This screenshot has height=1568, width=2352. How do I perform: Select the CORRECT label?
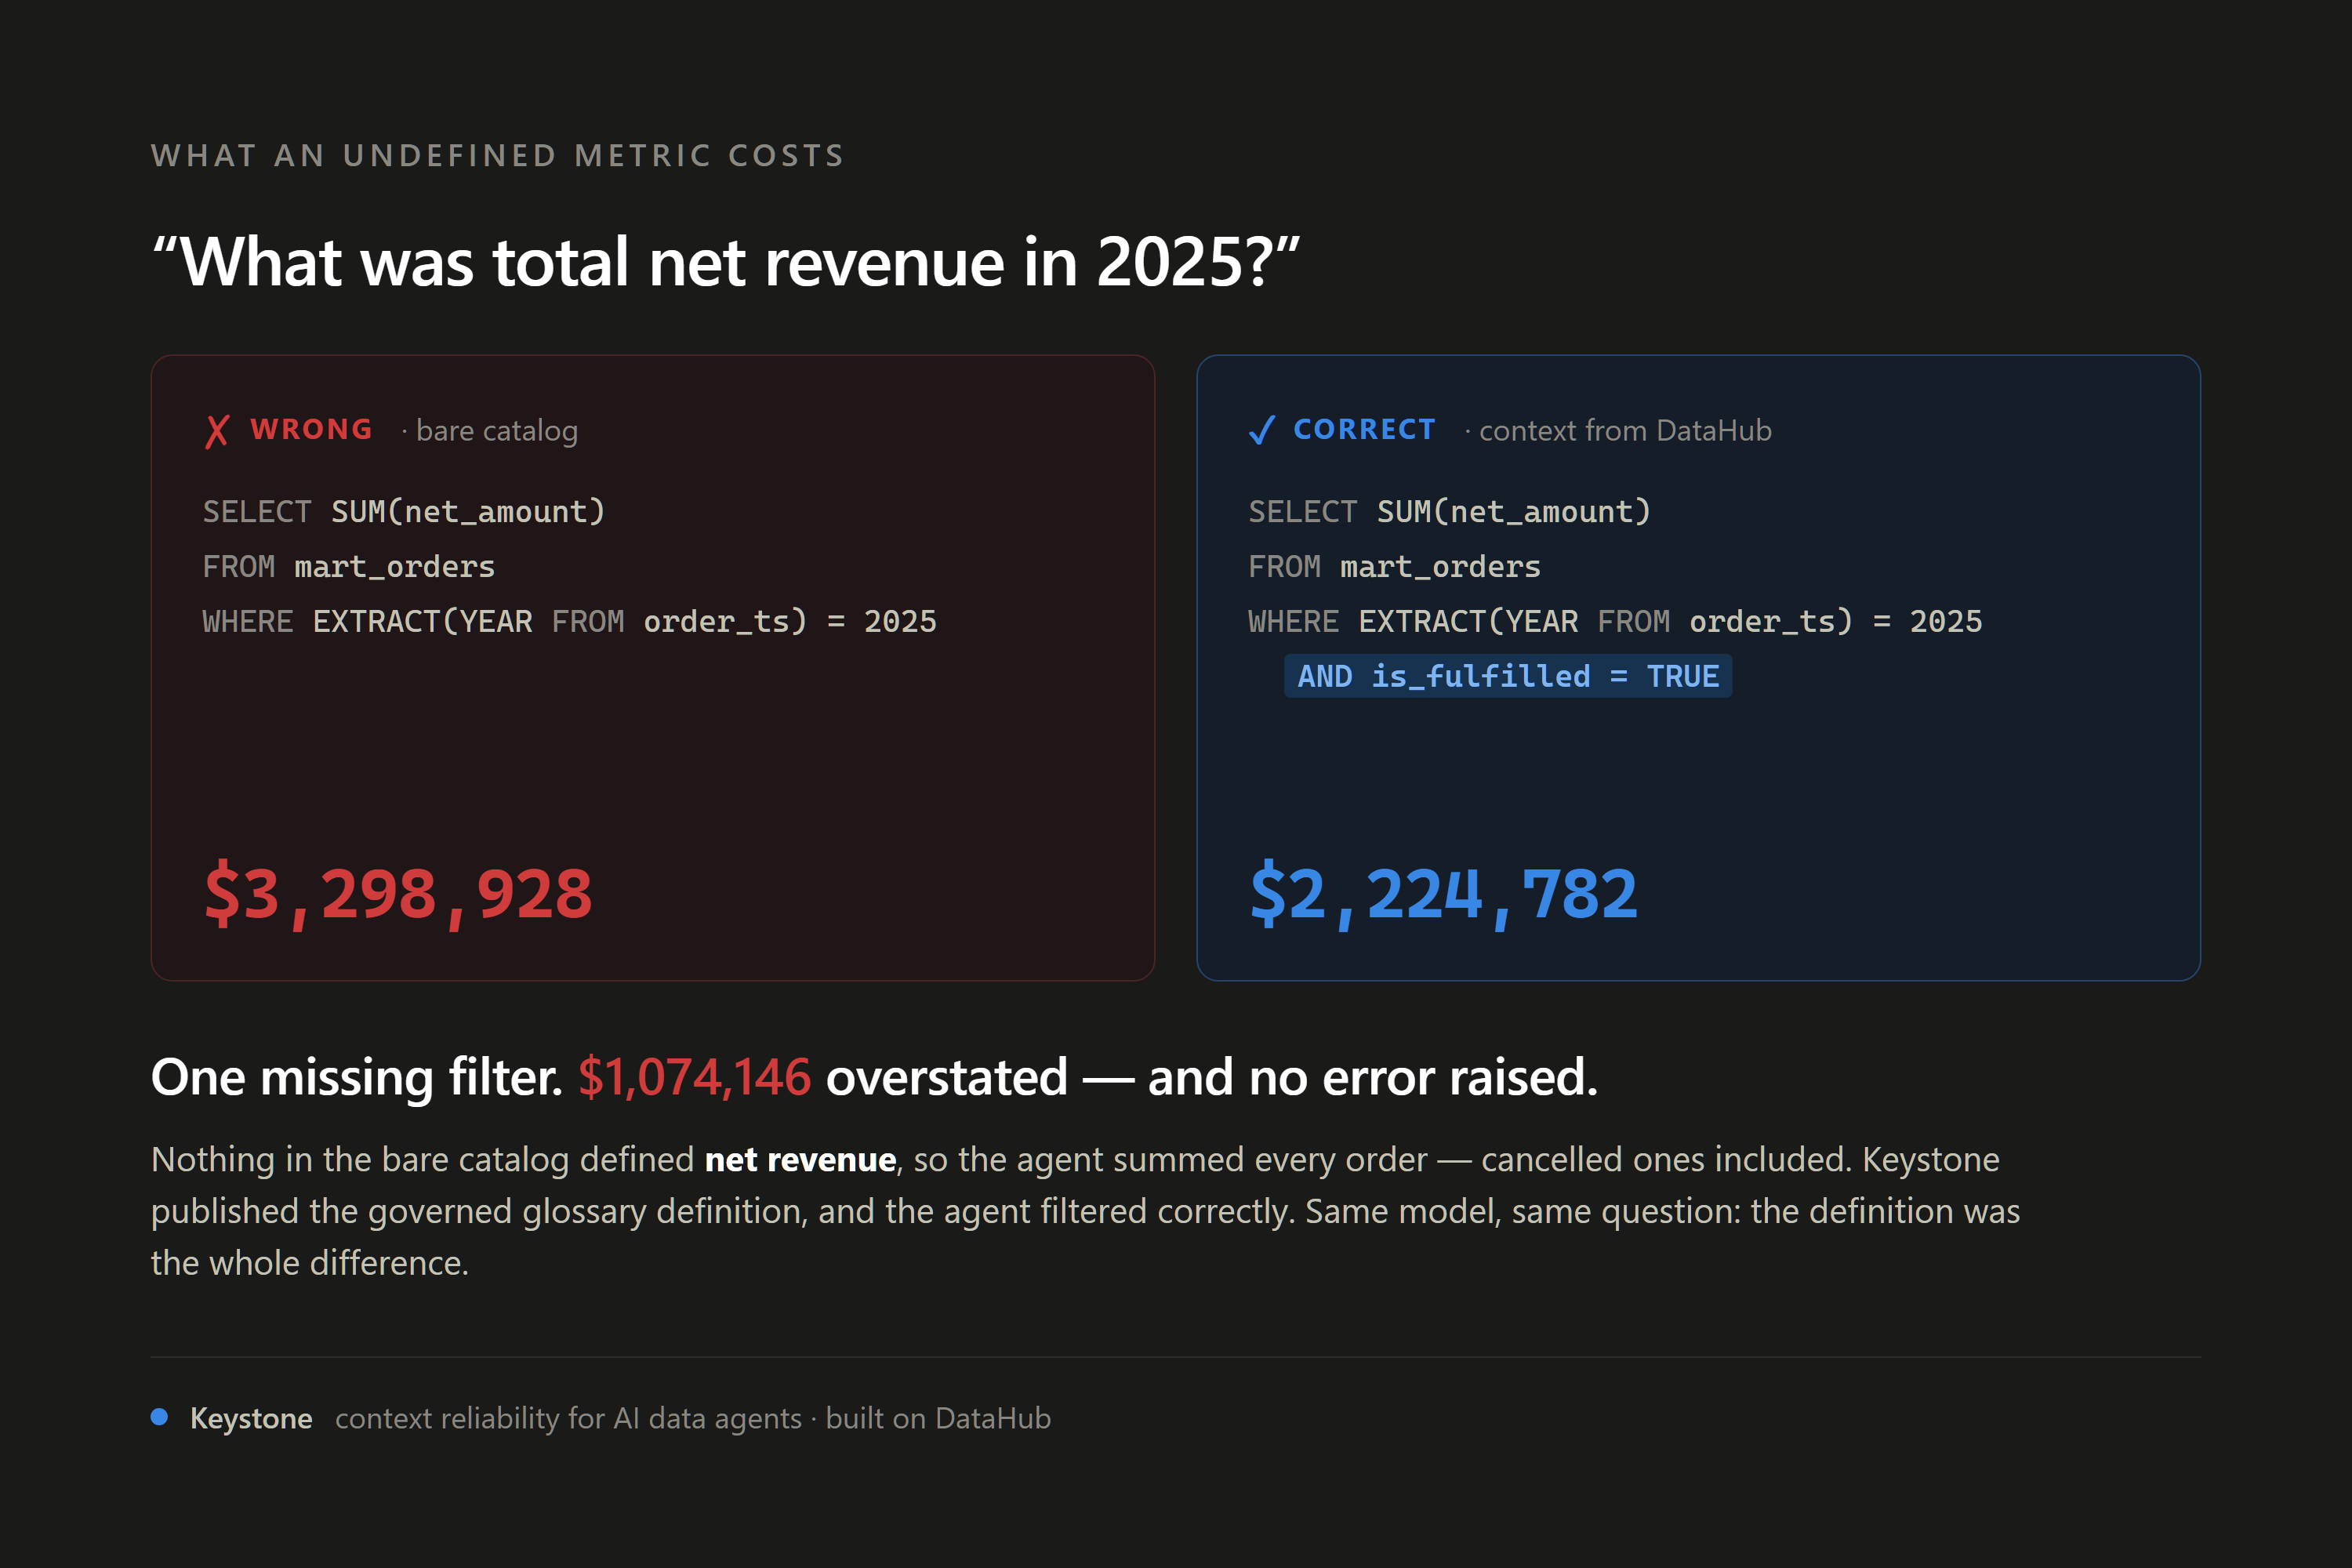[1365, 429]
